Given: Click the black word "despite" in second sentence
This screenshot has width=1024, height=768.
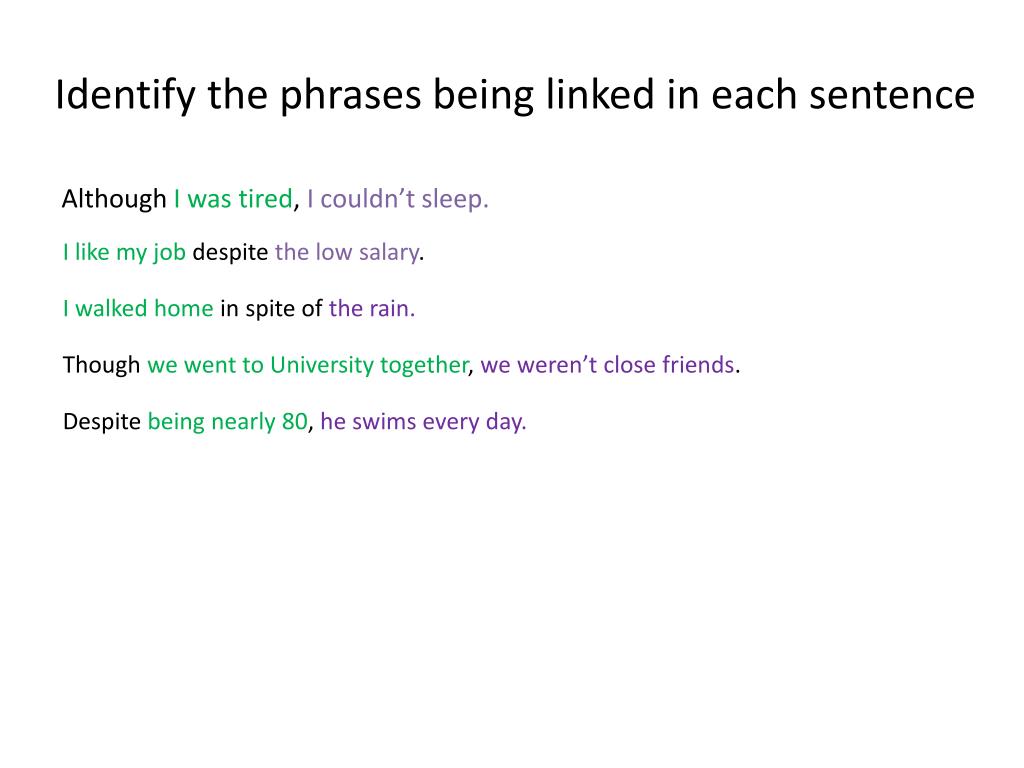Looking at the screenshot, I should 231,253.
